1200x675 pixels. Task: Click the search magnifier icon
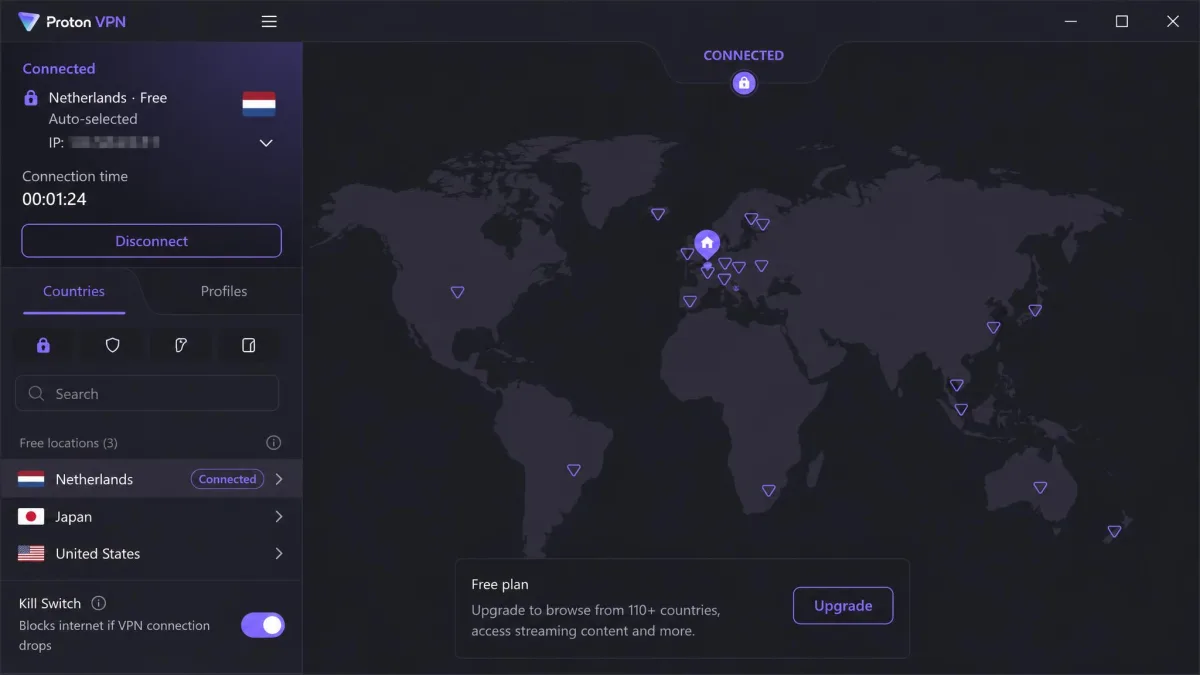(36, 394)
